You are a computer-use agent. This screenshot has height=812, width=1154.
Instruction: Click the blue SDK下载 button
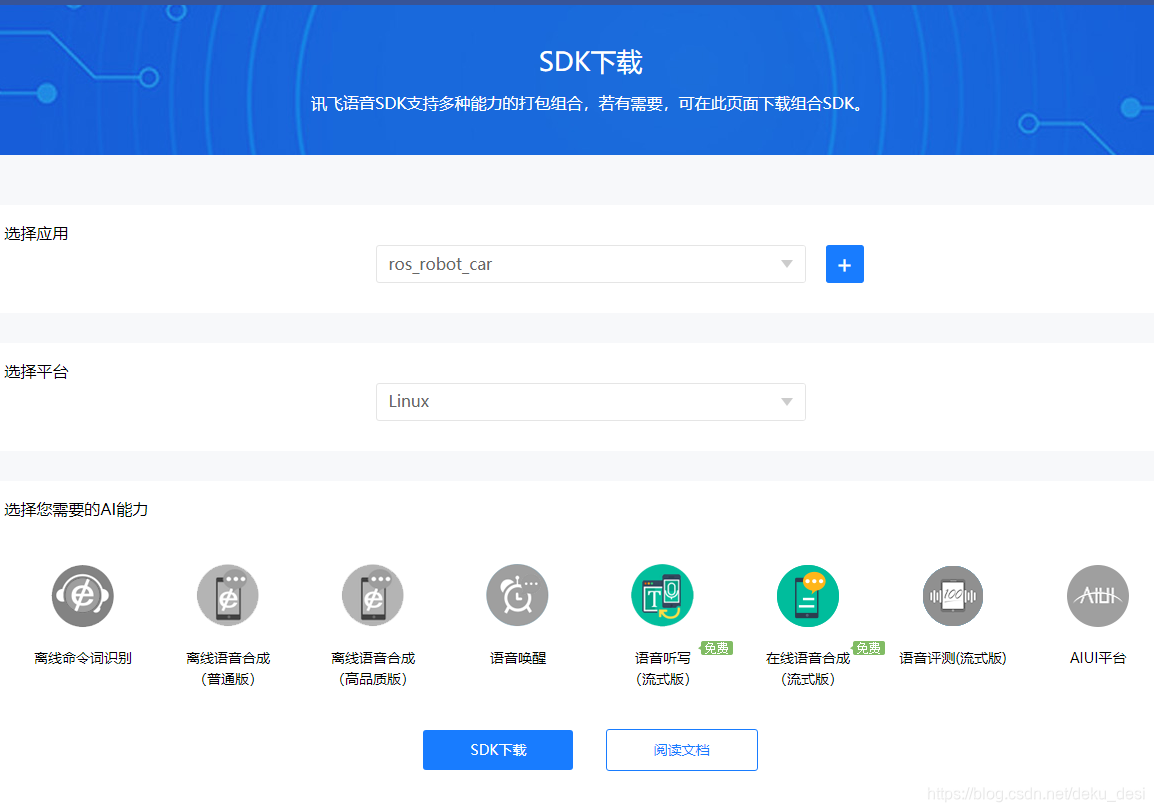498,750
